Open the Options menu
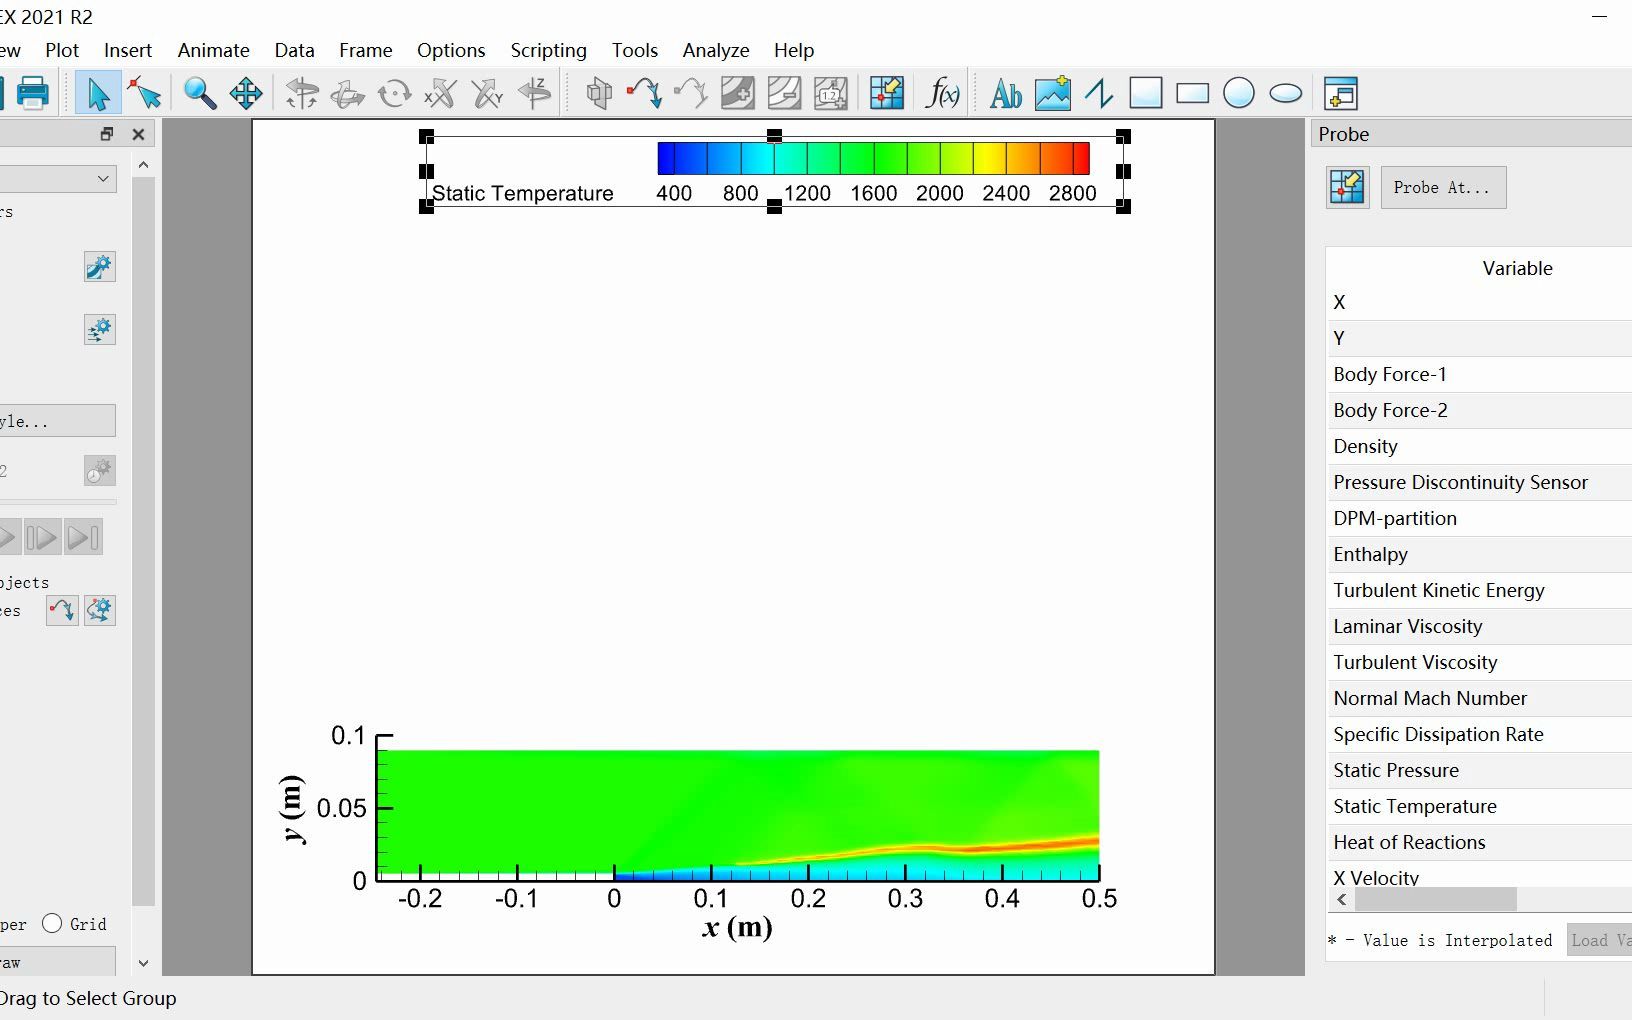1632x1020 pixels. [x=451, y=50]
